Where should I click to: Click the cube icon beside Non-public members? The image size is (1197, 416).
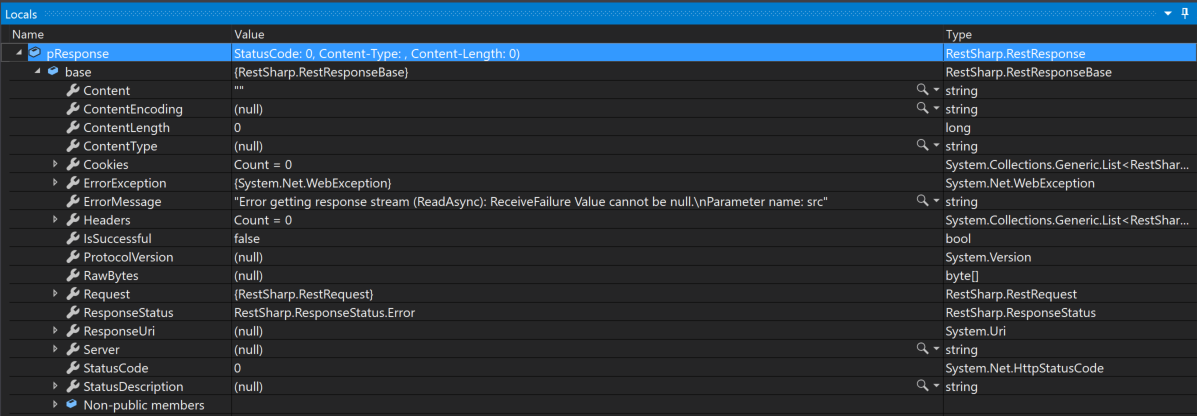[x=72, y=405]
